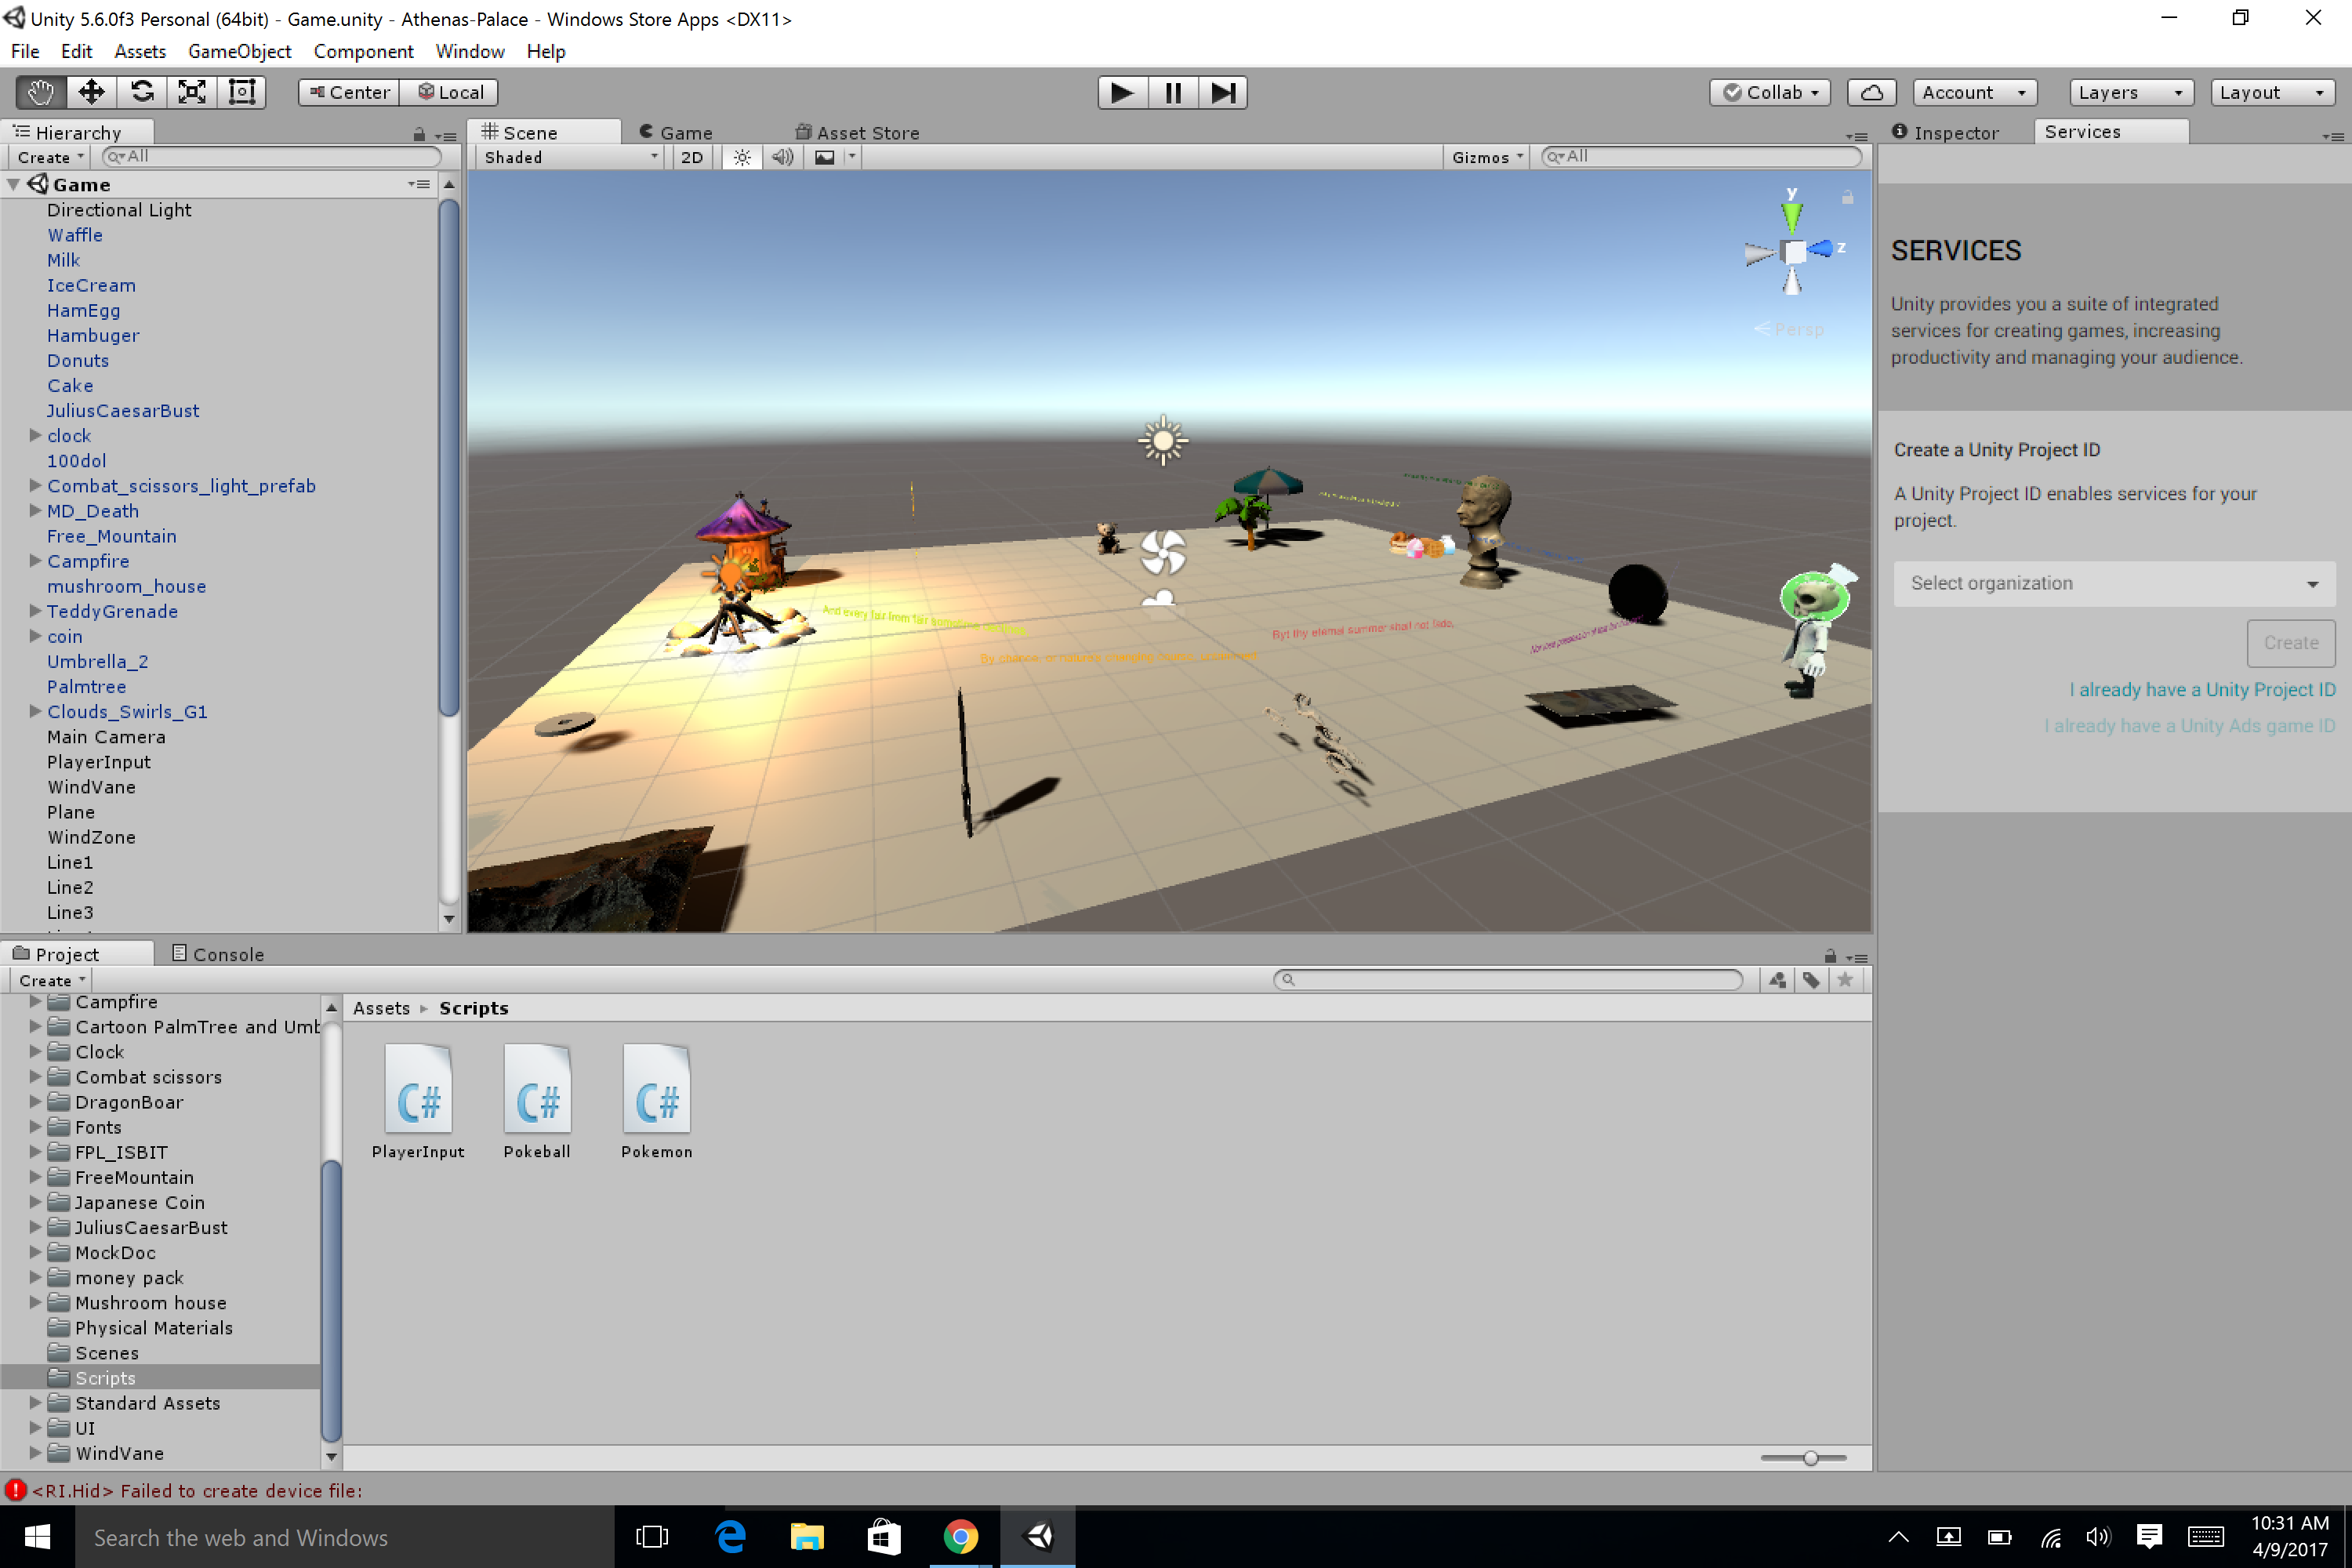This screenshot has width=2352, height=1568.
Task: Toggle scene audio speaker icon
Action: tap(782, 157)
